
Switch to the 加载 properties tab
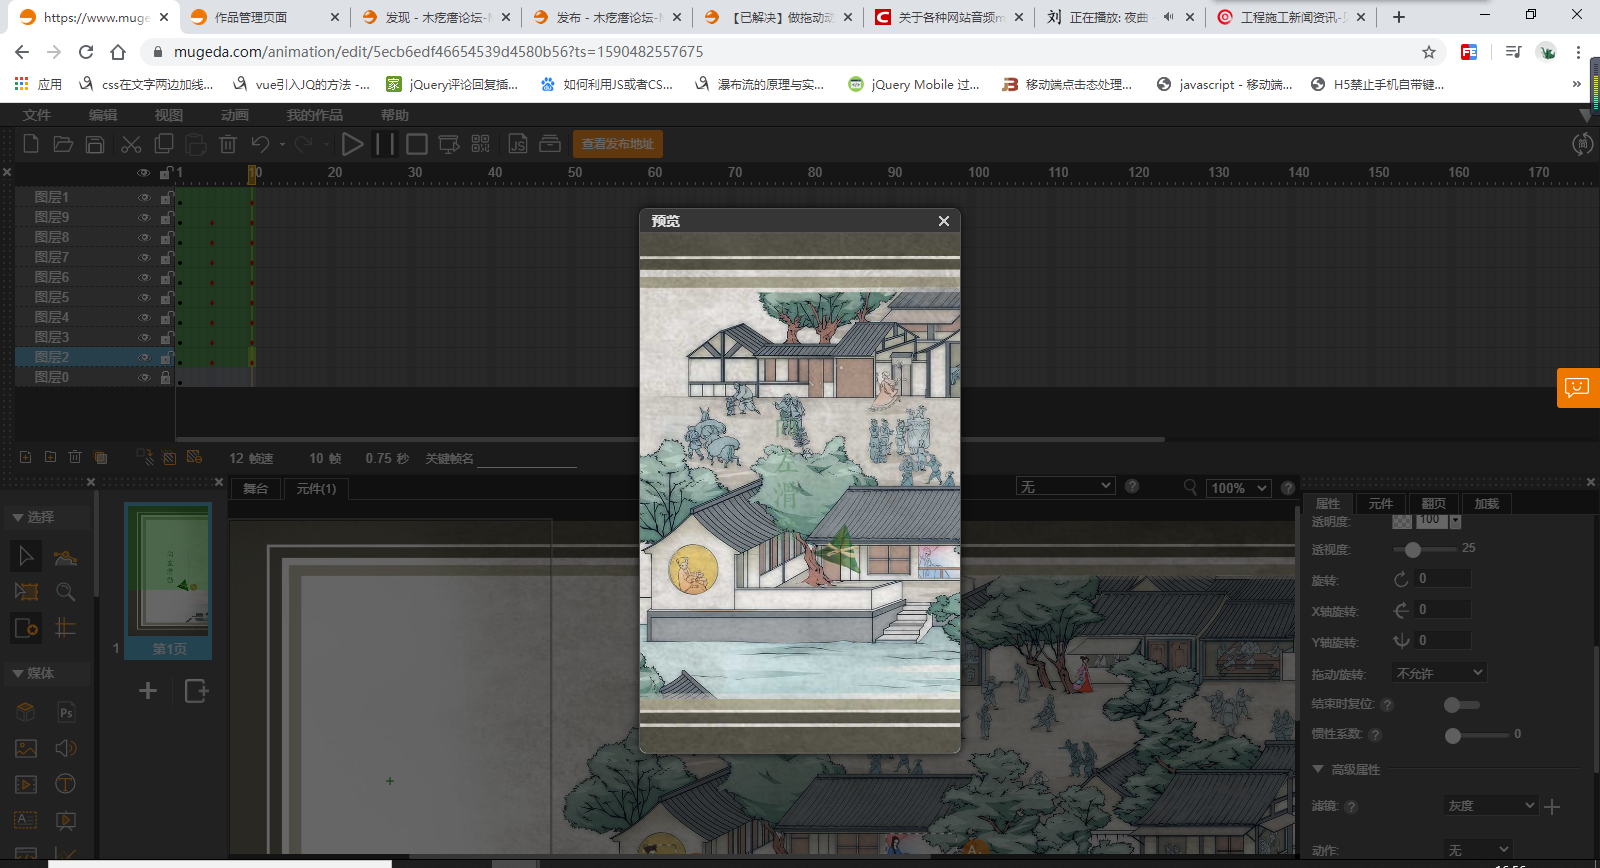pyautogui.click(x=1486, y=503)
